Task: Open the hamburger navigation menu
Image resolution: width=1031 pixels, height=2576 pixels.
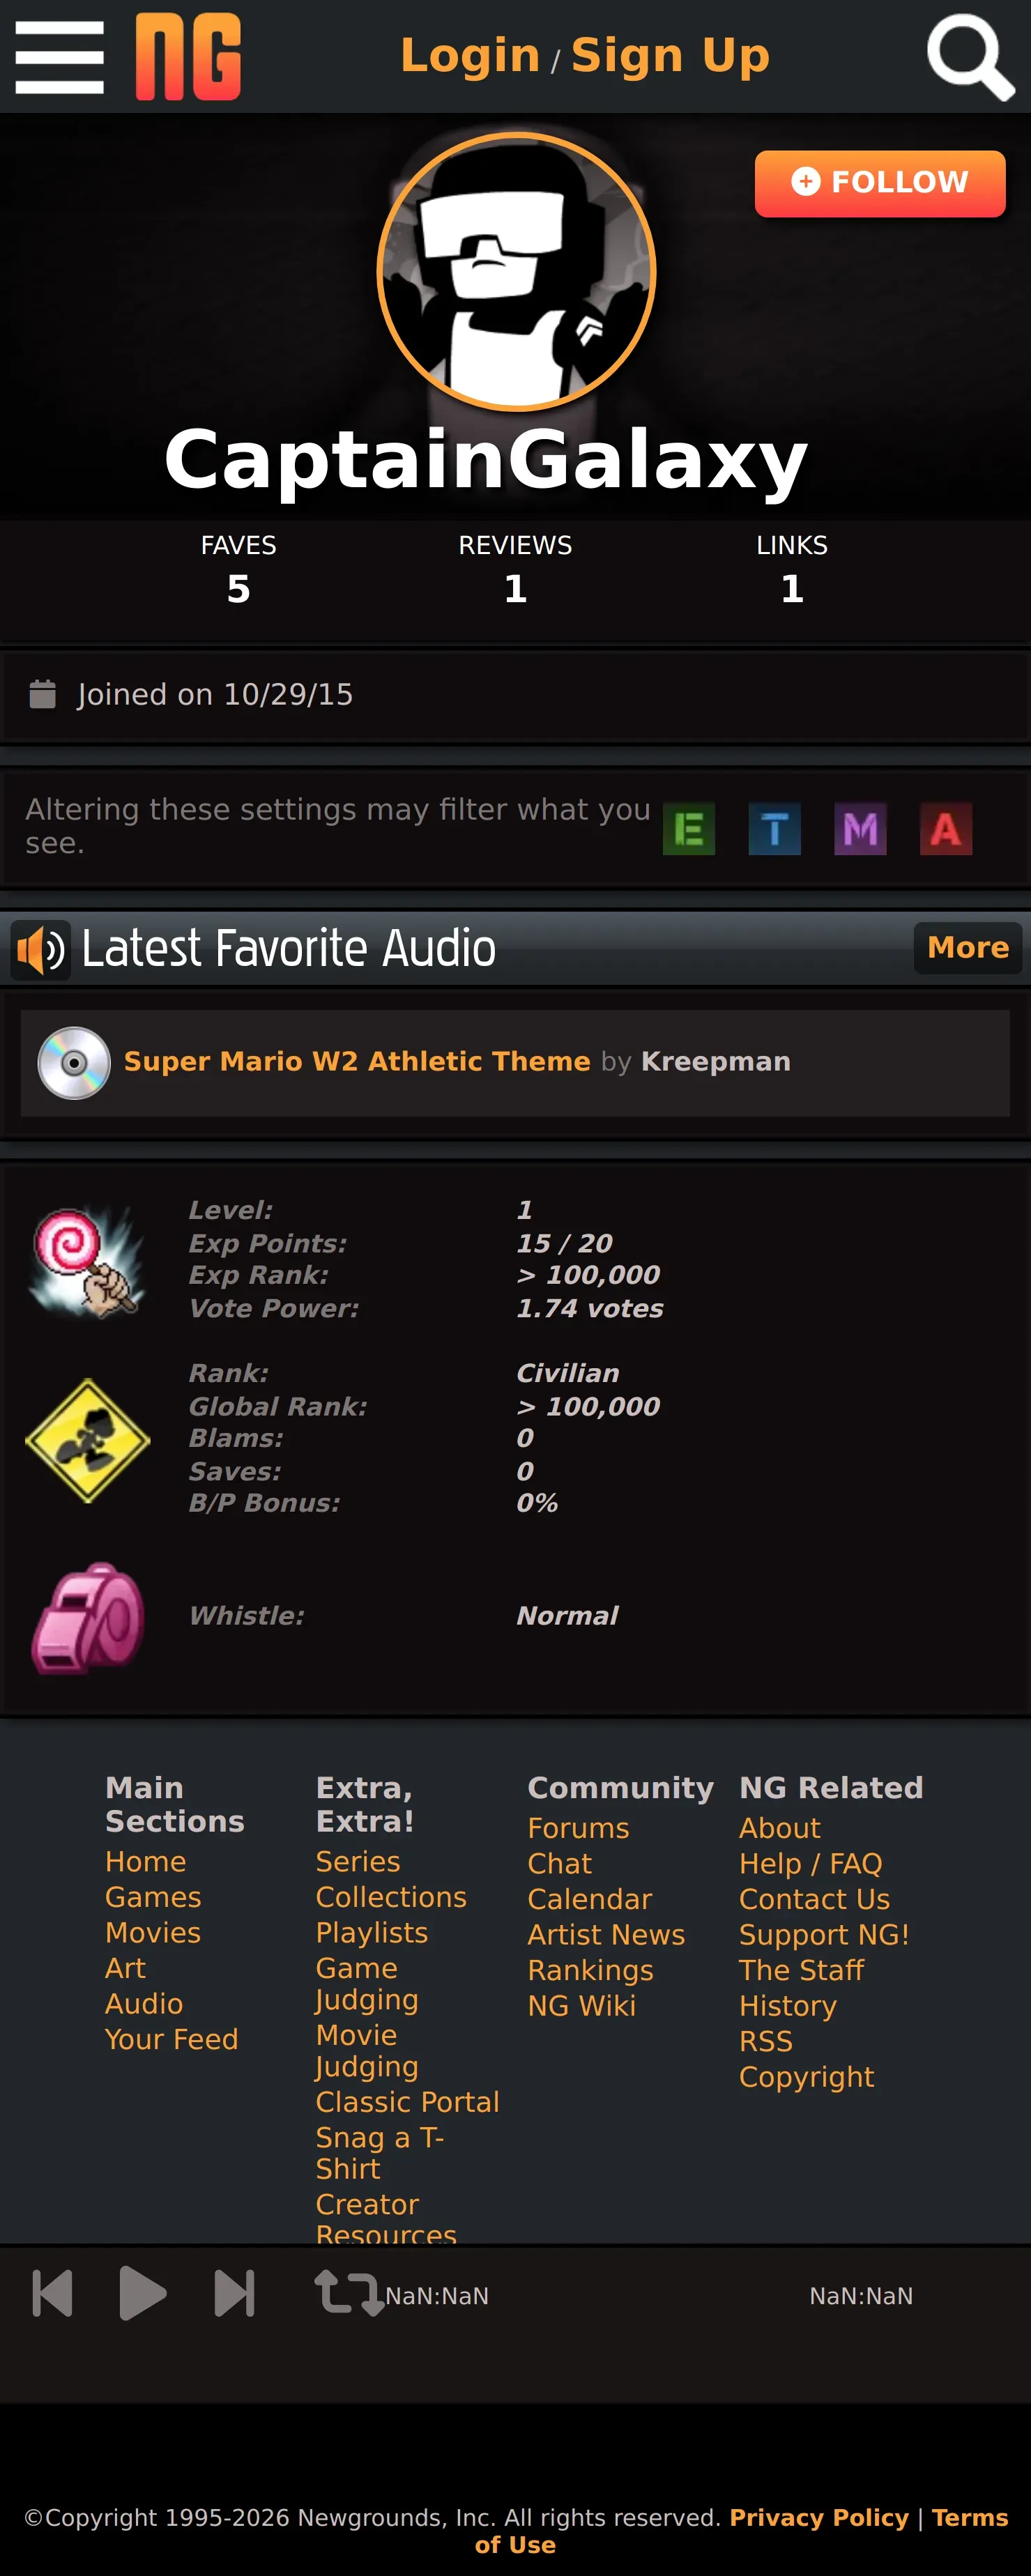Action: pyautogui.click(x=59, y=57)
